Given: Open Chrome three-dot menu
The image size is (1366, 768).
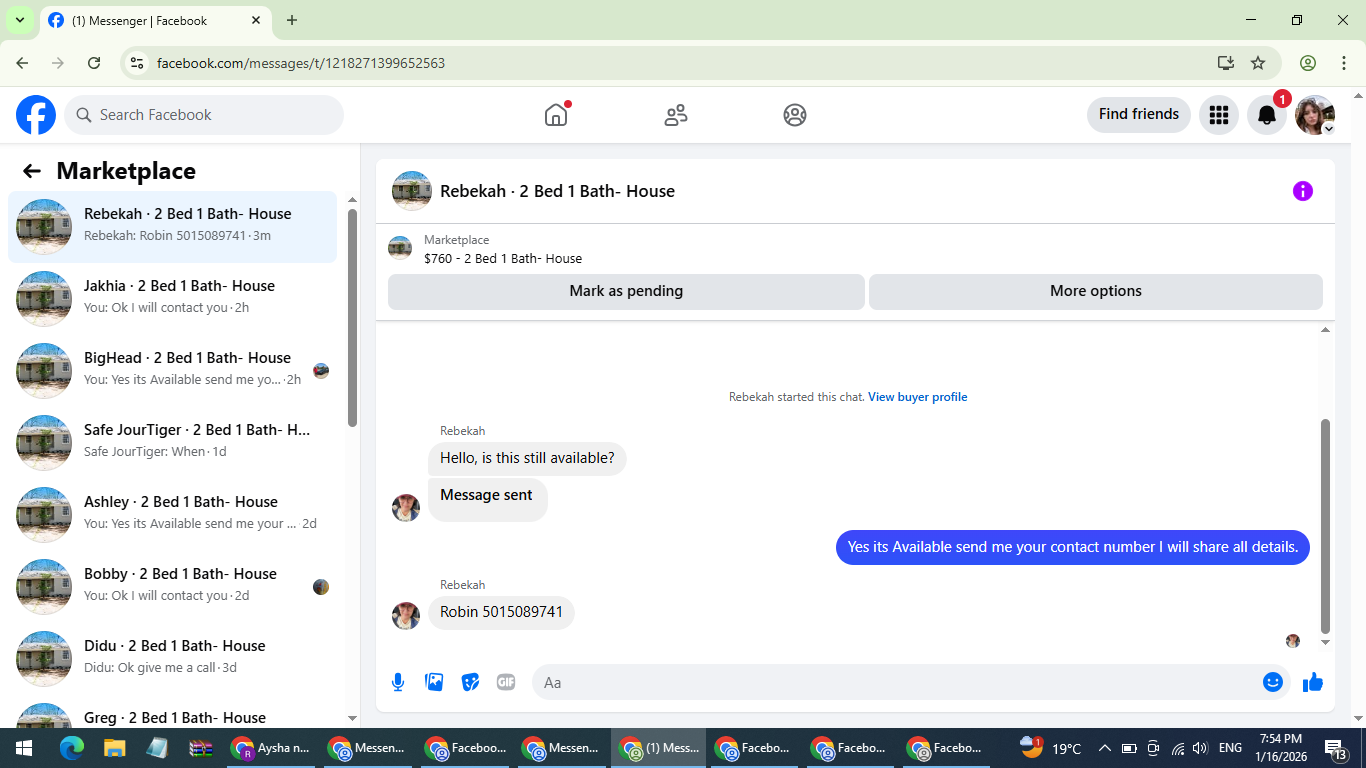Looking at the screenshot, I should (x=1343, y=63).
